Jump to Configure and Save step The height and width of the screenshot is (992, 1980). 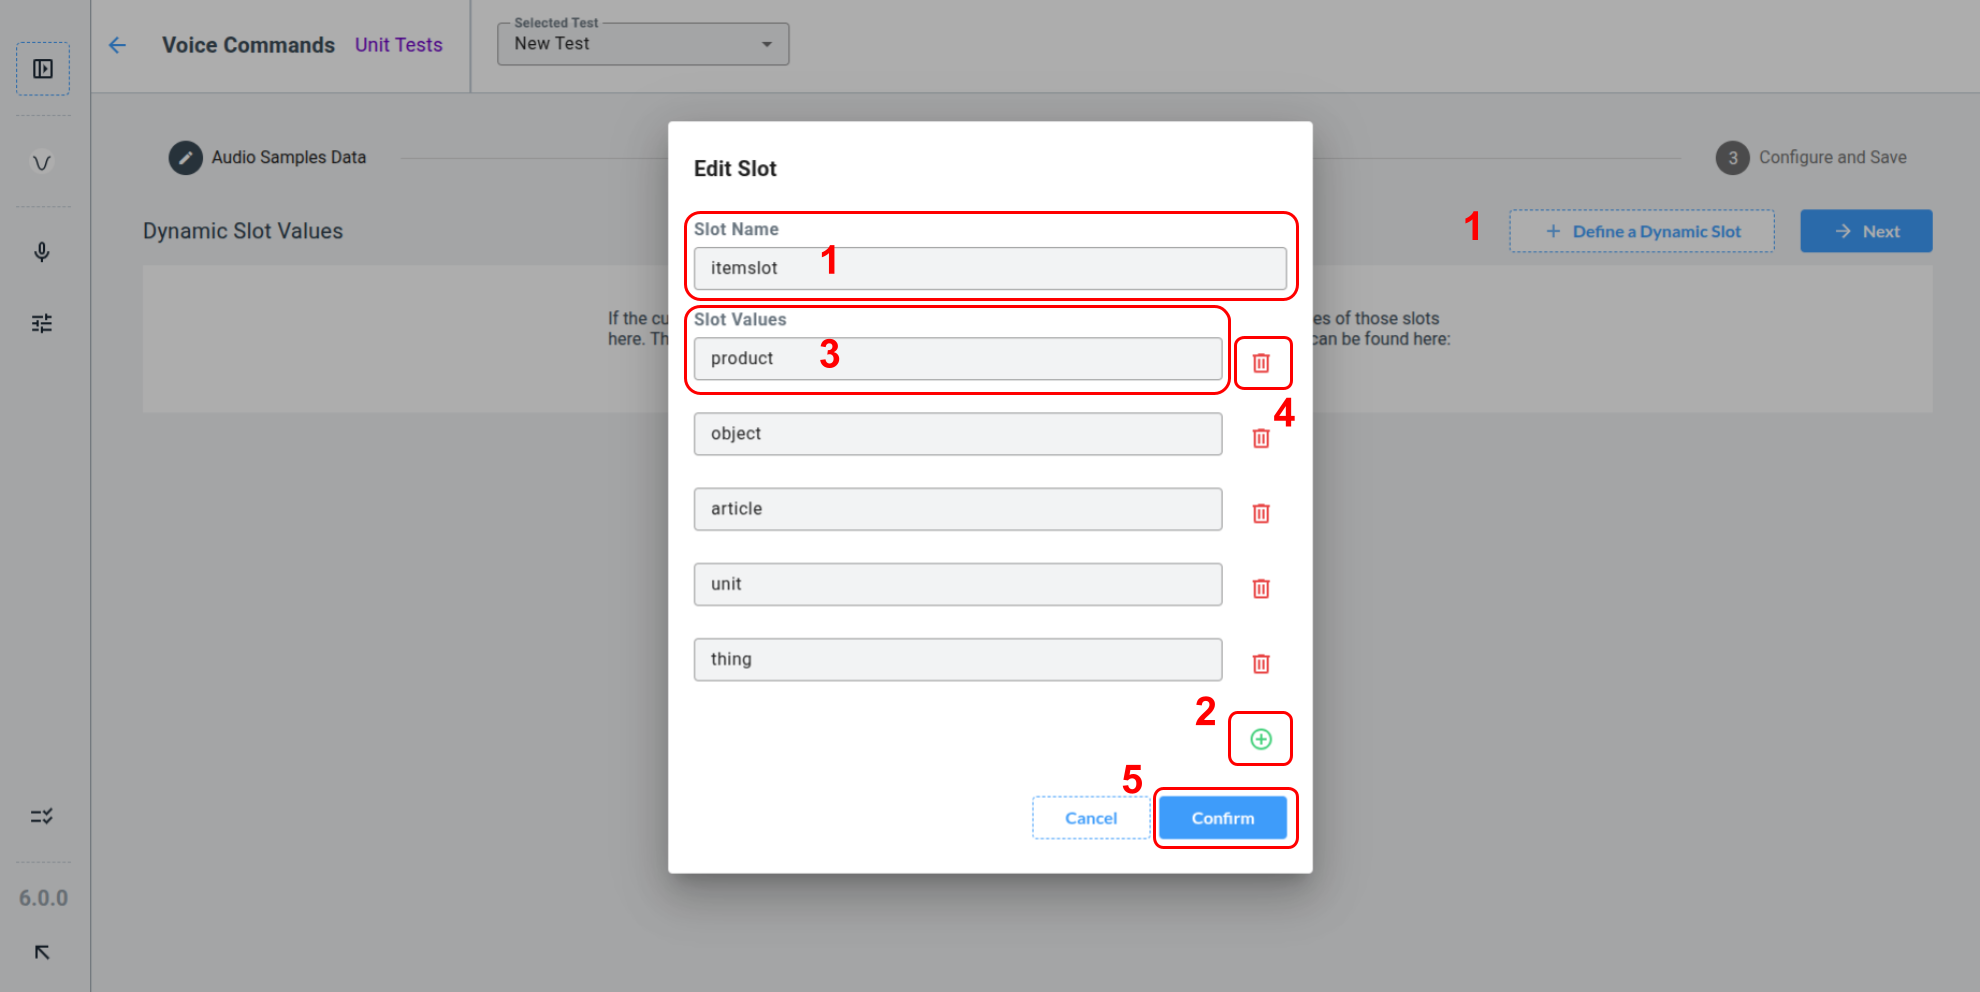tap(1811, 157)
